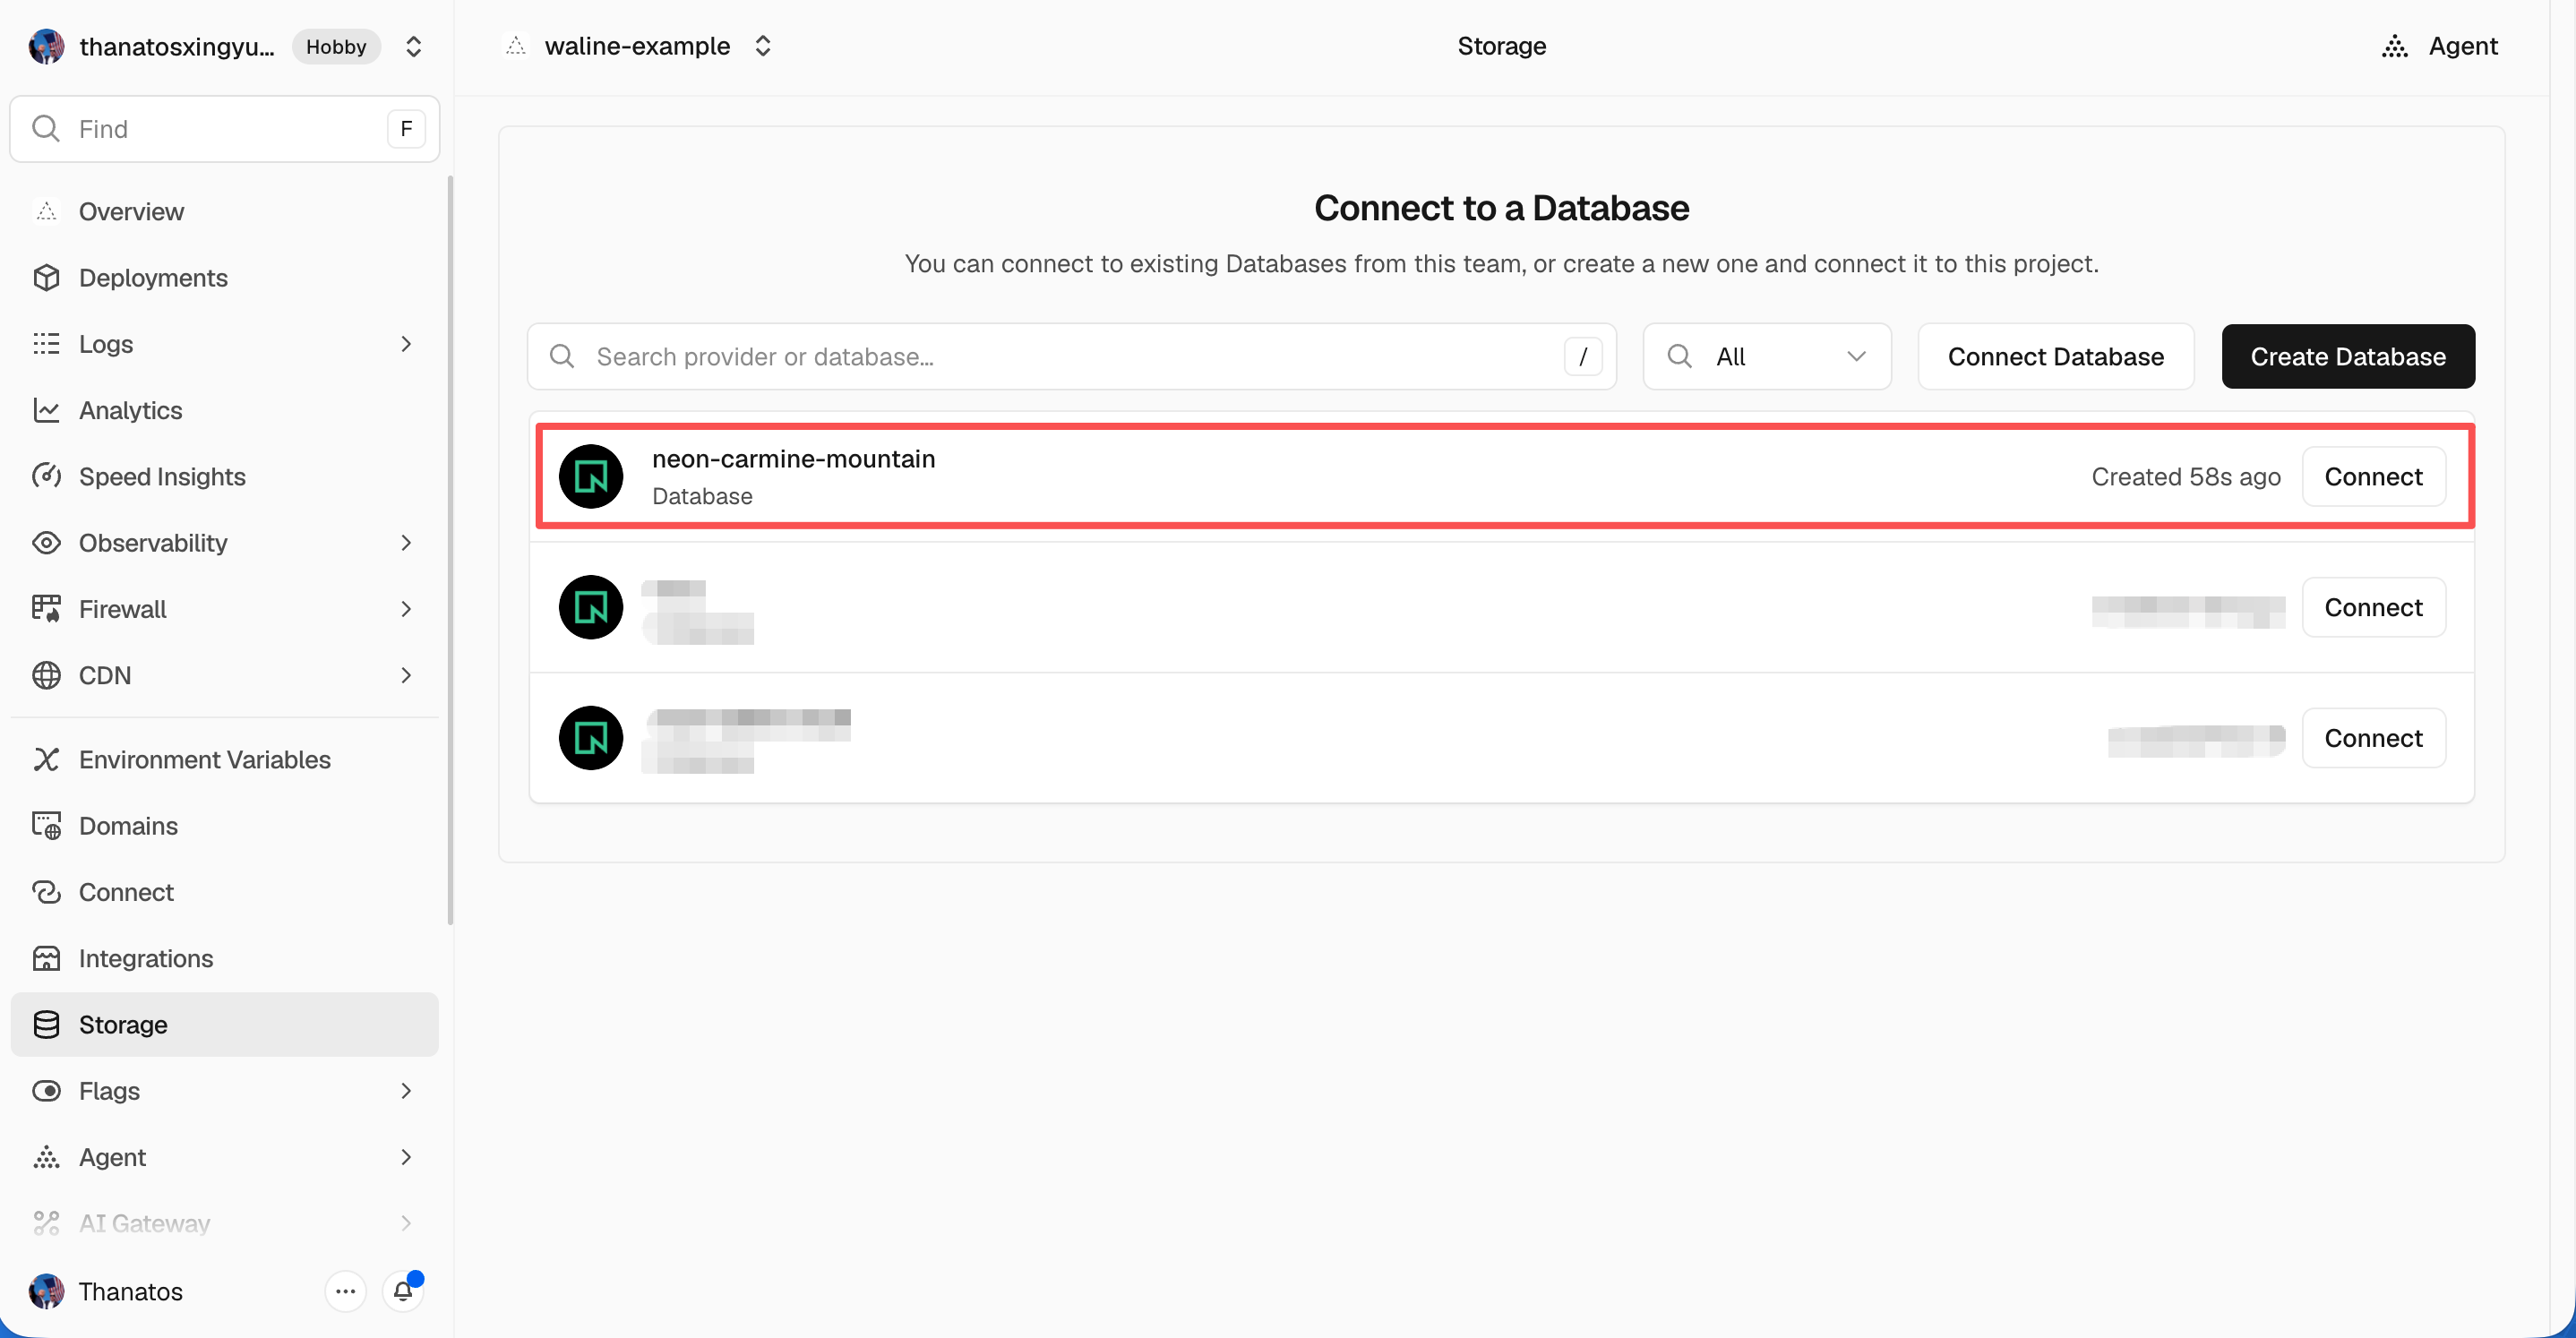Focus the Find search field in sidebar
This screenshot has width=2576, height=1338.
tap(224, 129)
